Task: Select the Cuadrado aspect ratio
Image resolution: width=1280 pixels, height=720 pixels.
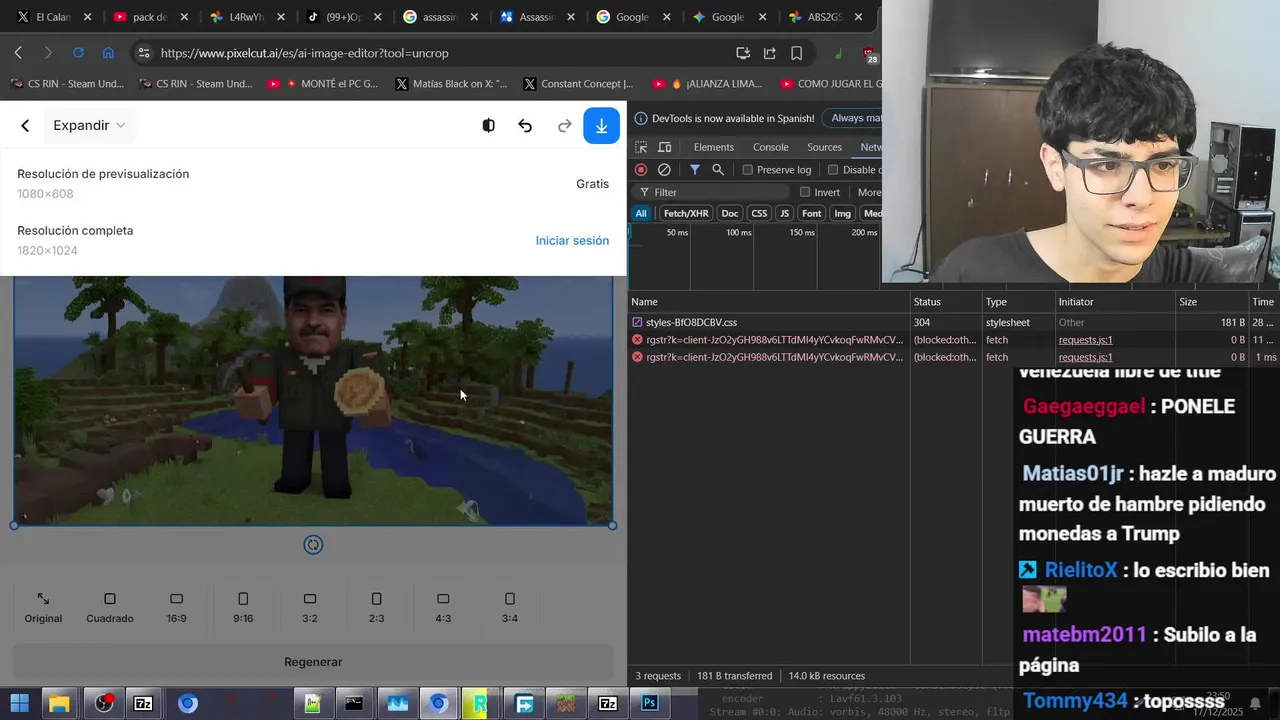Action: [x=110, y=608]
